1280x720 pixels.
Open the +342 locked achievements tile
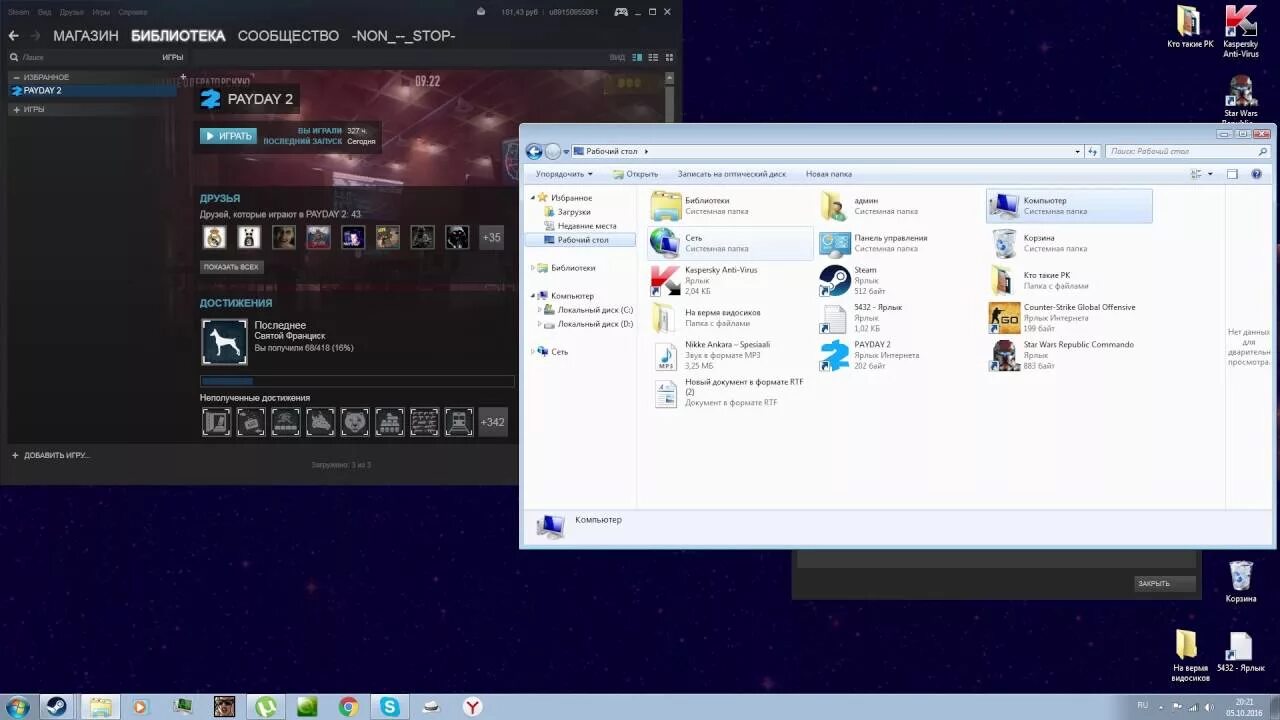pos(492,422)
